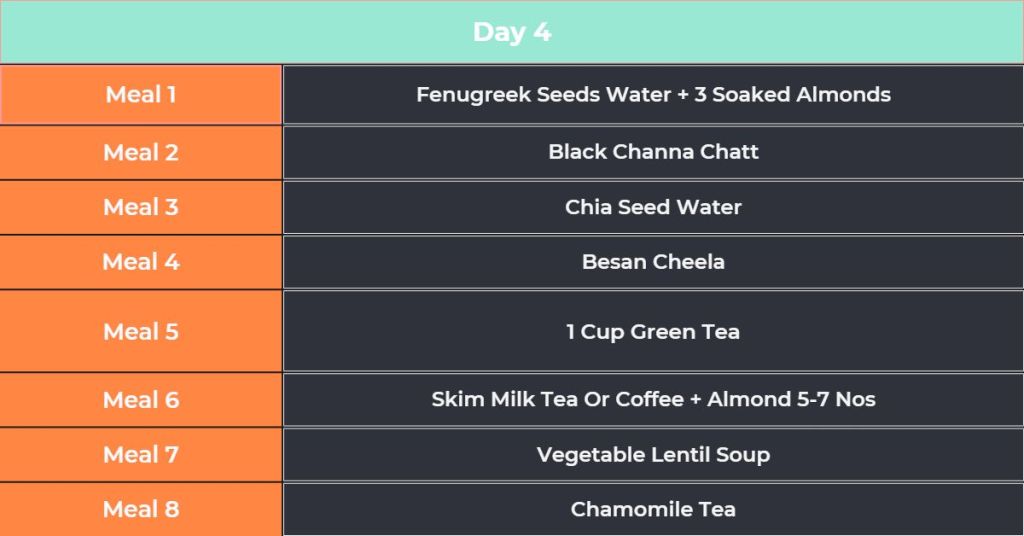This screenshot has width=1024, height=536.
Task: Select the Meal 6 label cell
Action: pyautogui.click(x=141, y=400)
